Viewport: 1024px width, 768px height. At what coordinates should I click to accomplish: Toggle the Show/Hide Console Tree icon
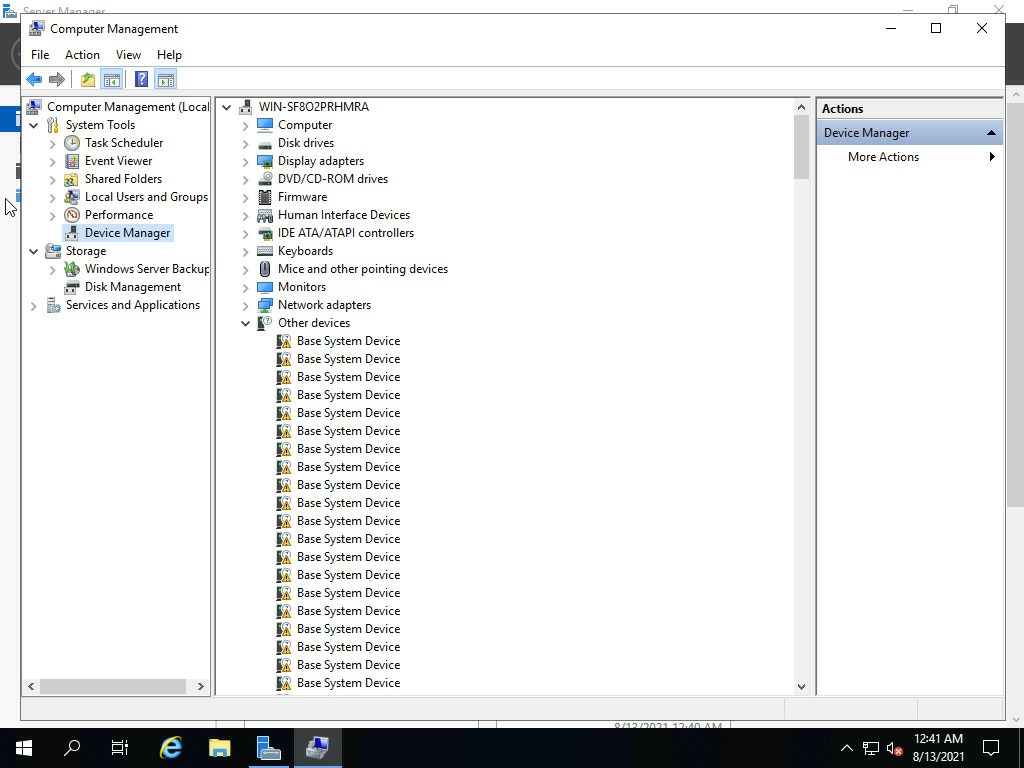point(112,80)
